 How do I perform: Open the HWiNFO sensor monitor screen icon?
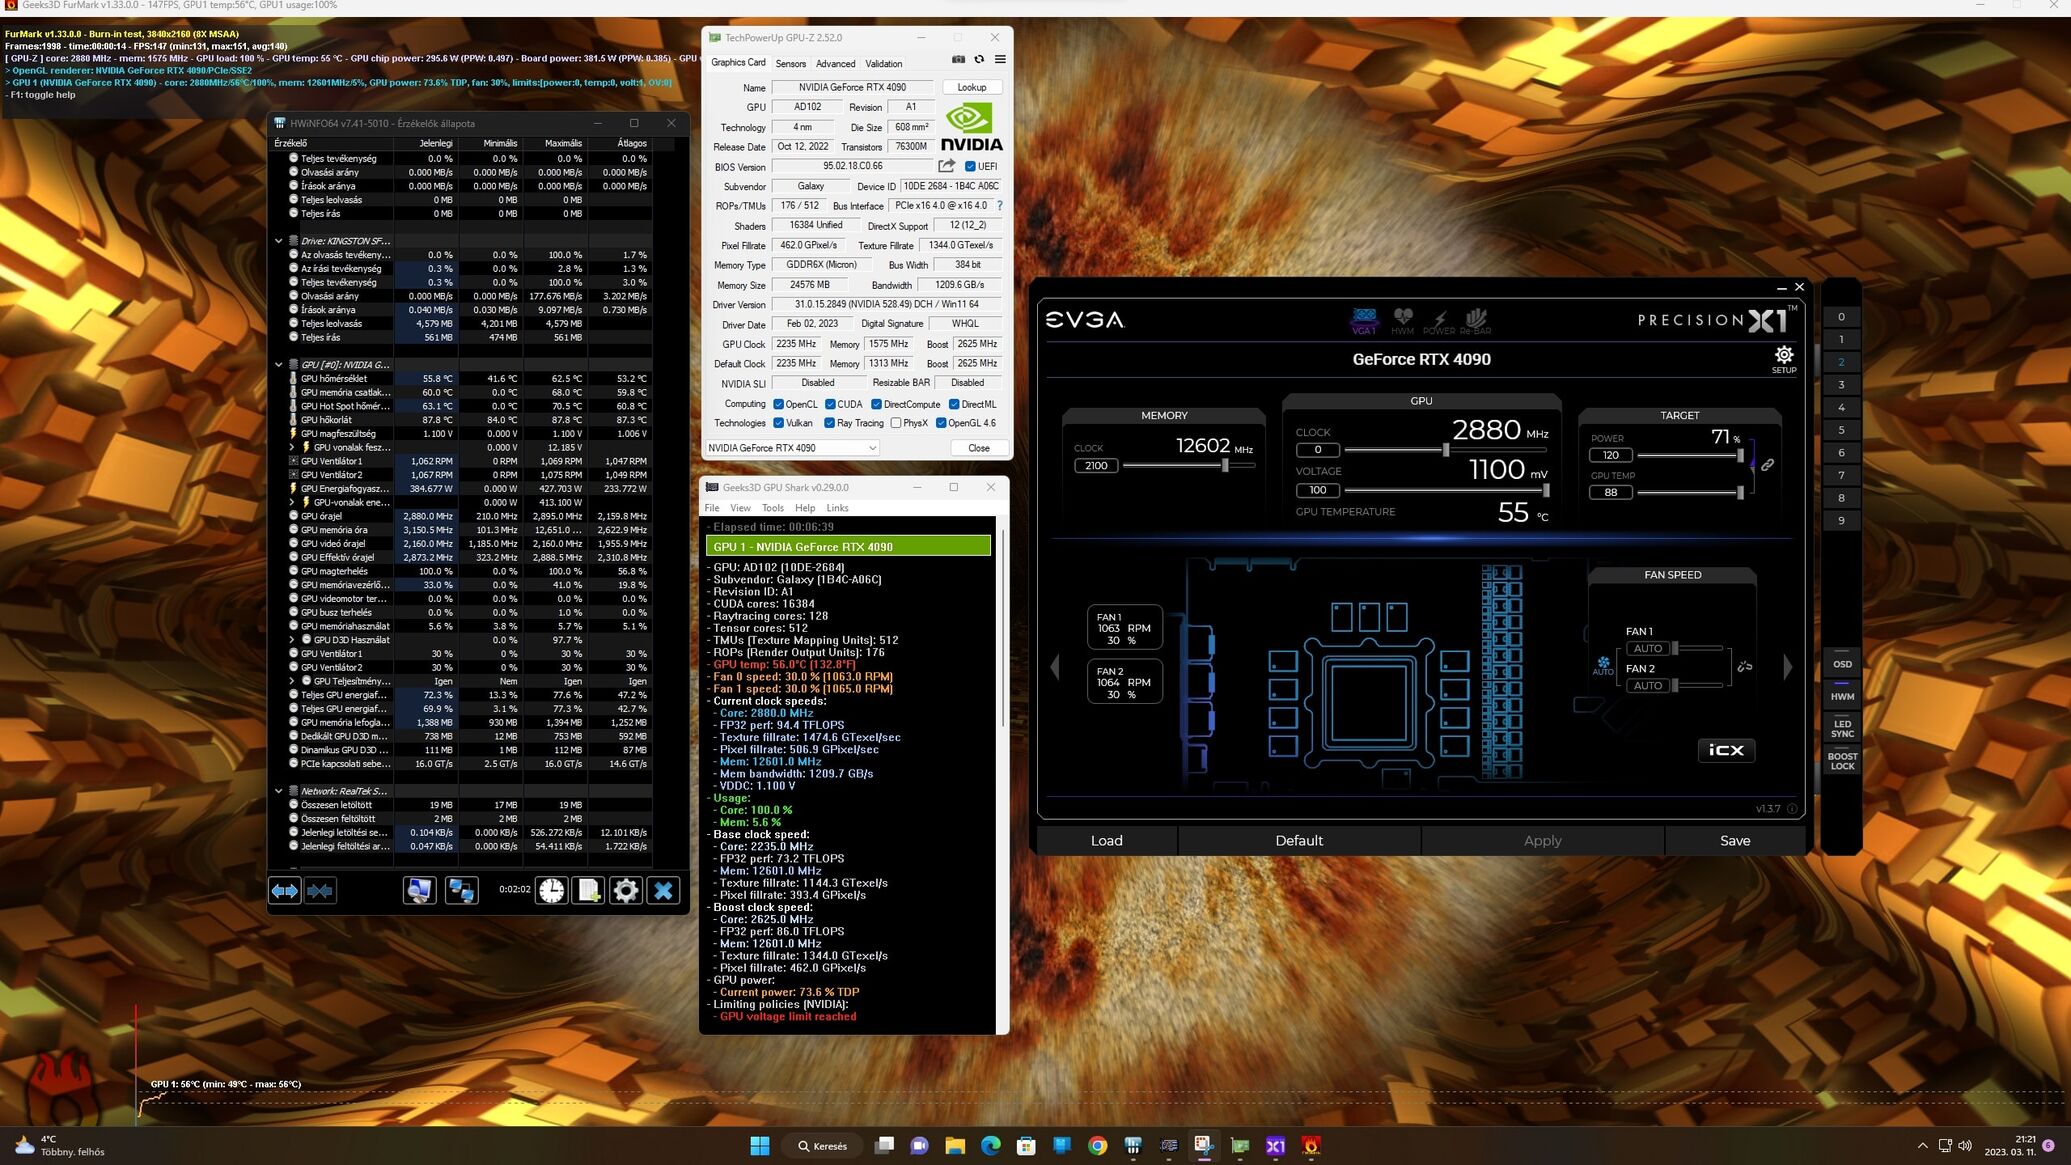419,890
